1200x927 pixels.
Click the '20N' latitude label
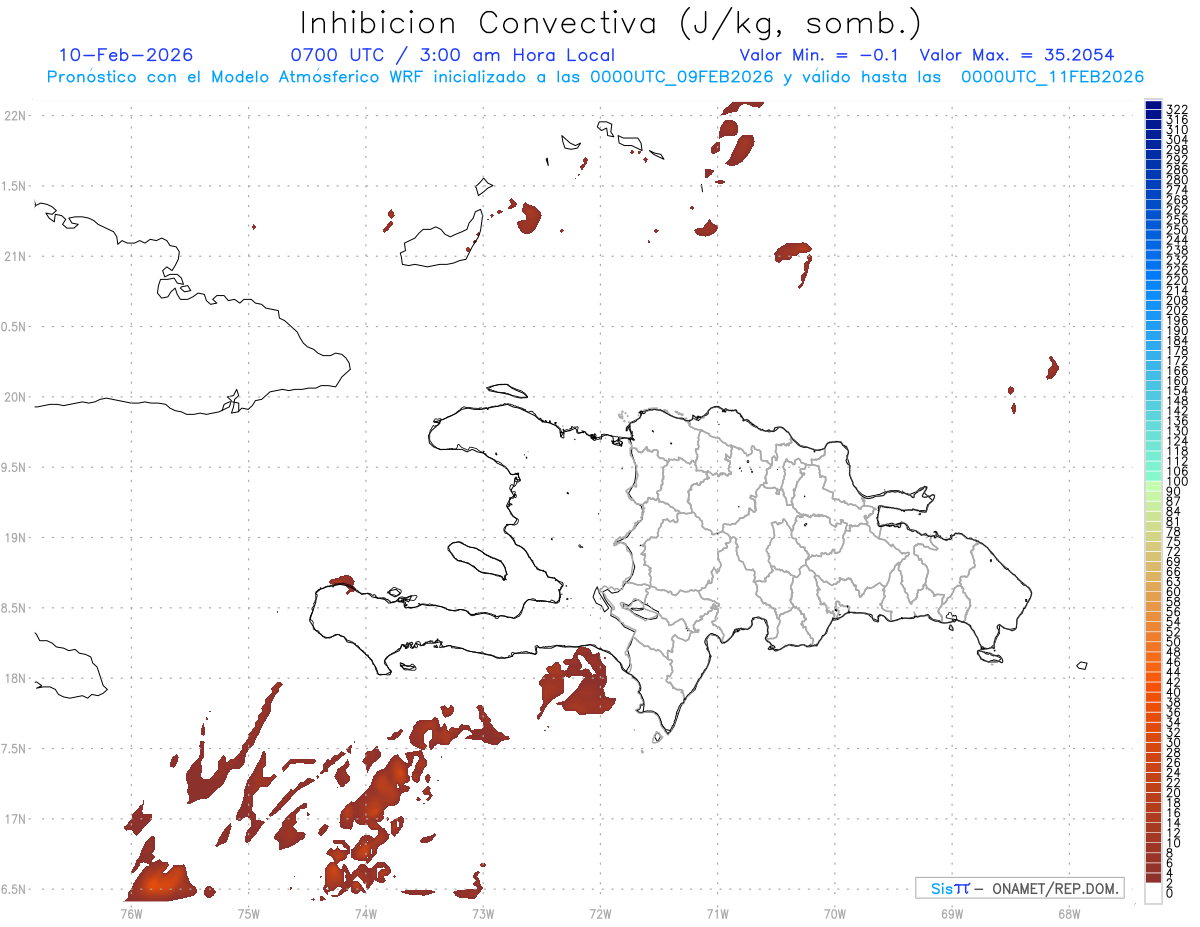click(14, 397)
